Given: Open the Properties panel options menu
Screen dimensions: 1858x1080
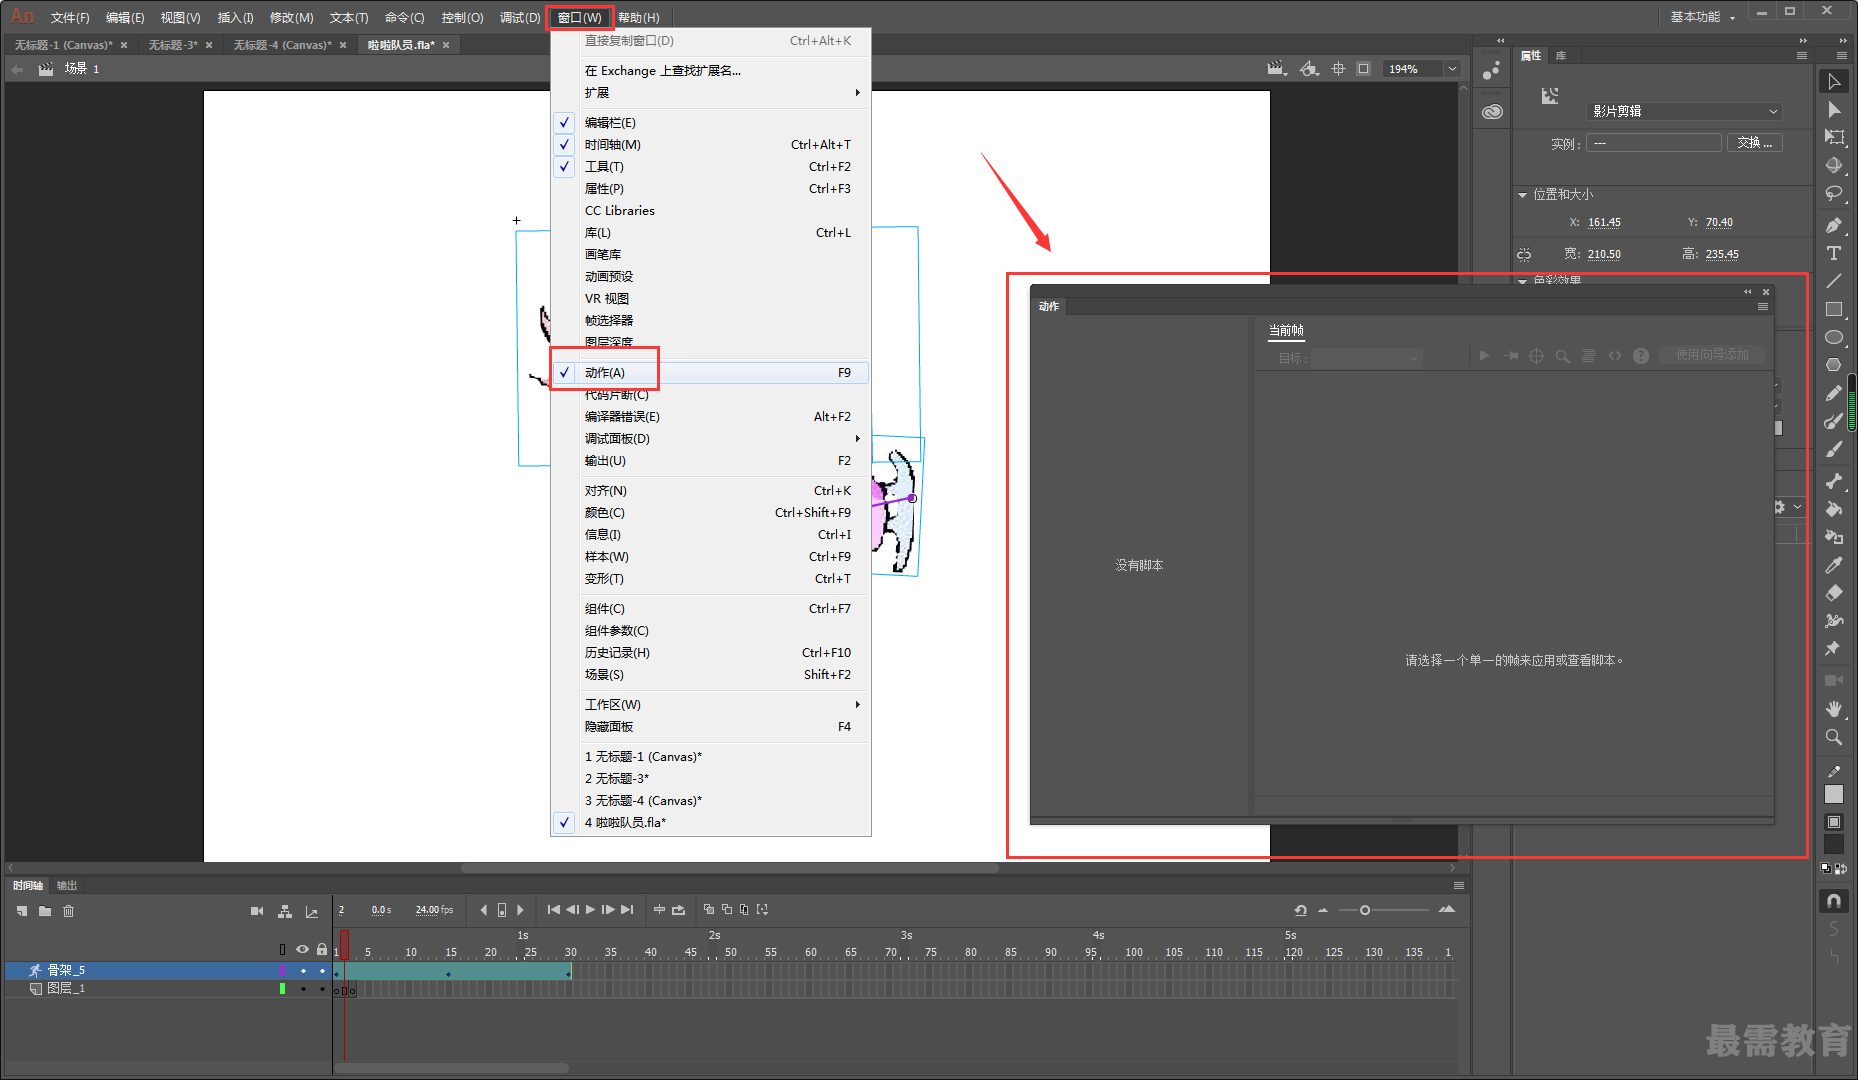Looking at the screenshot, I should [x=1802, y=56].
